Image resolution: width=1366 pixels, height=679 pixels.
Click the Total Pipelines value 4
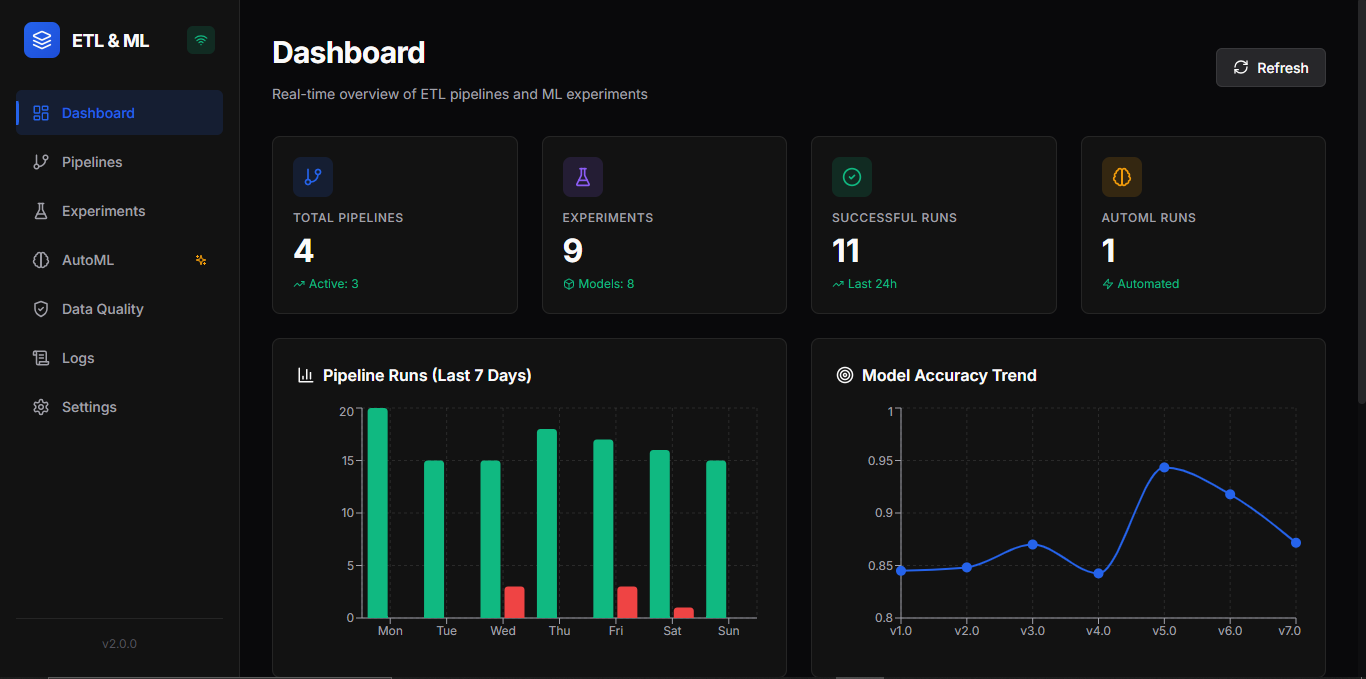click(x=304, y=250)
